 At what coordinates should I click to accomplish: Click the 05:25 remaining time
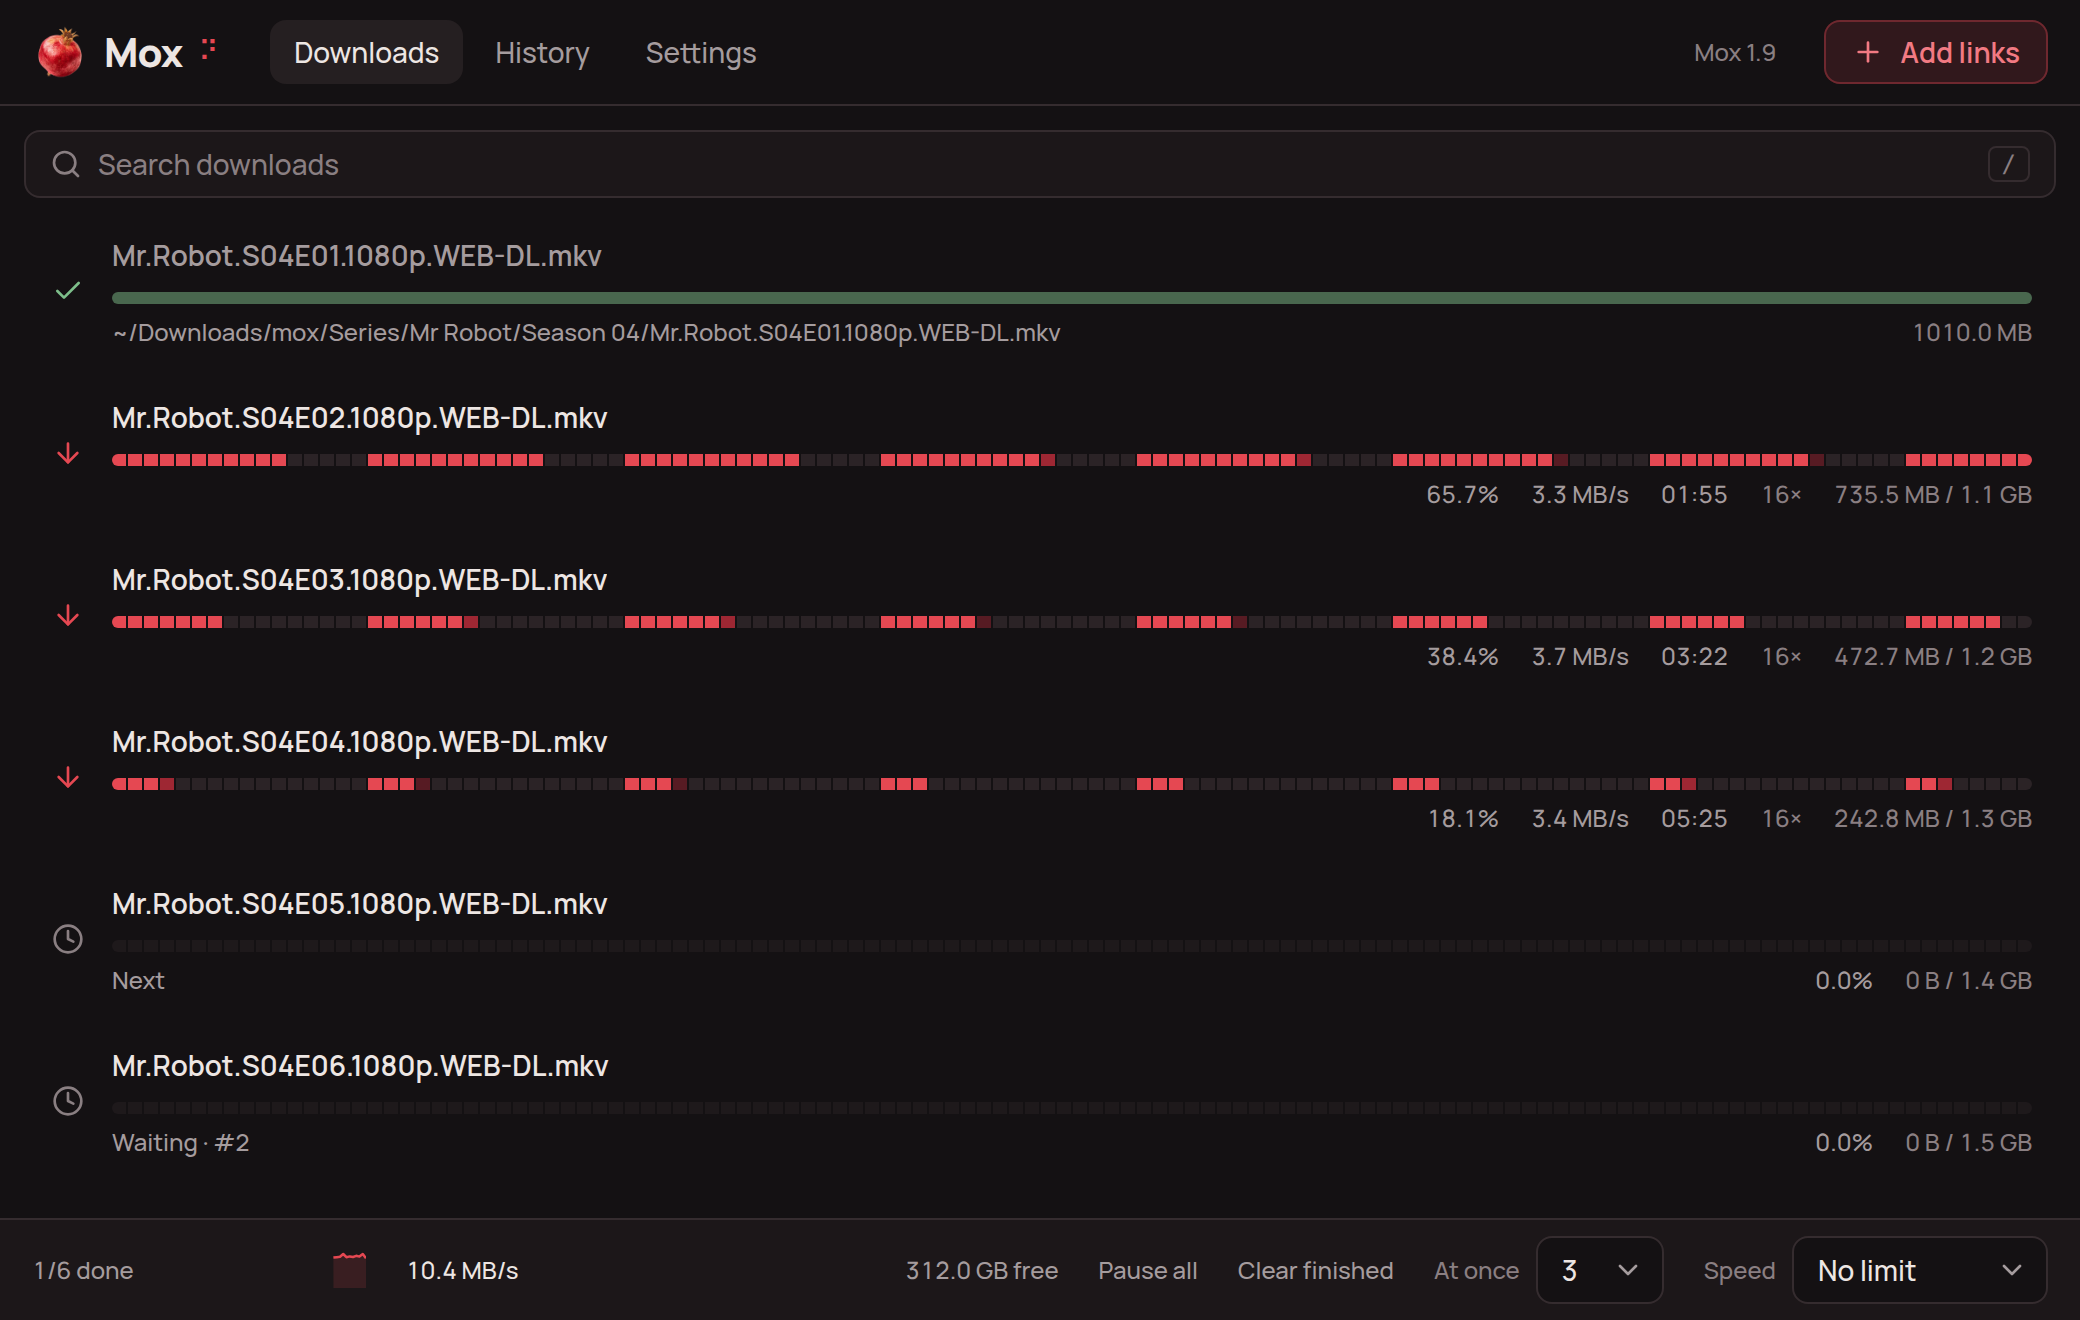1694,819
